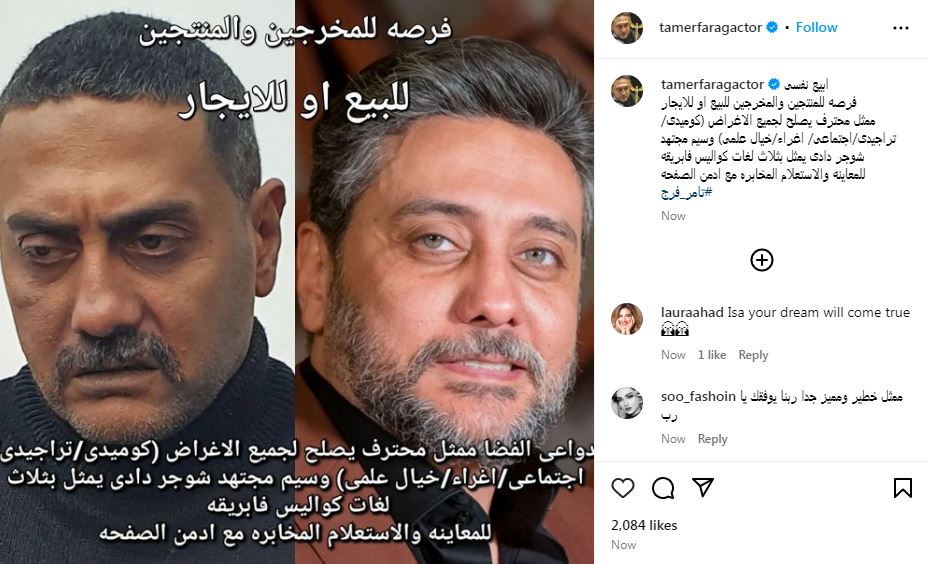View the 2,084 likes list
The width and height of the screenshot is (928, 564).
pos(644,525)
